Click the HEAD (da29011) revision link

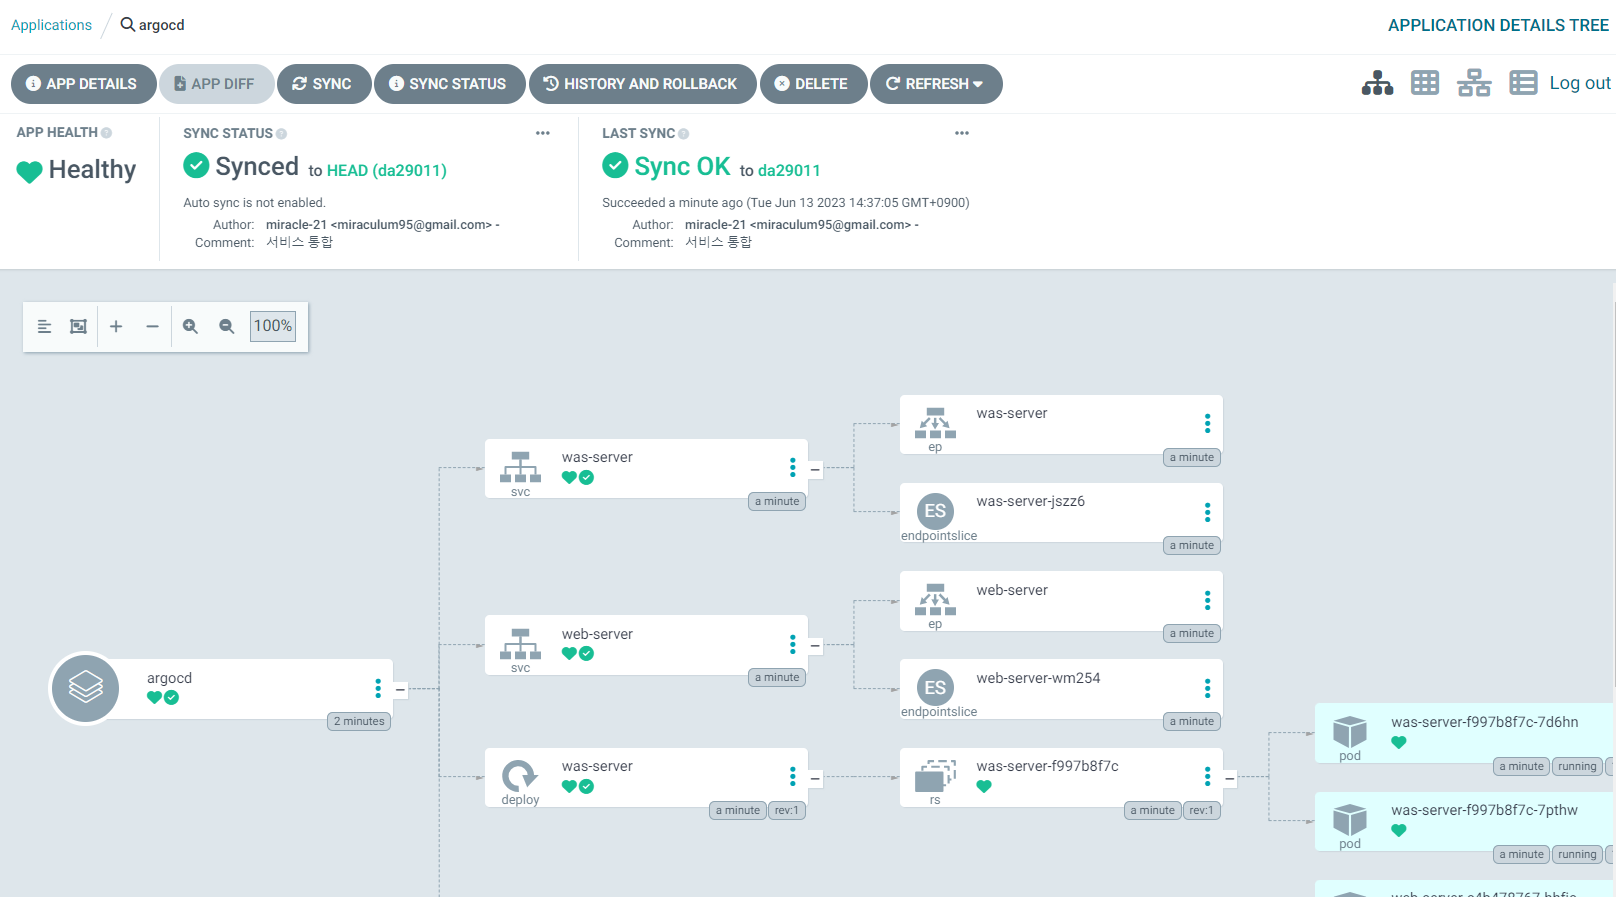387,171
